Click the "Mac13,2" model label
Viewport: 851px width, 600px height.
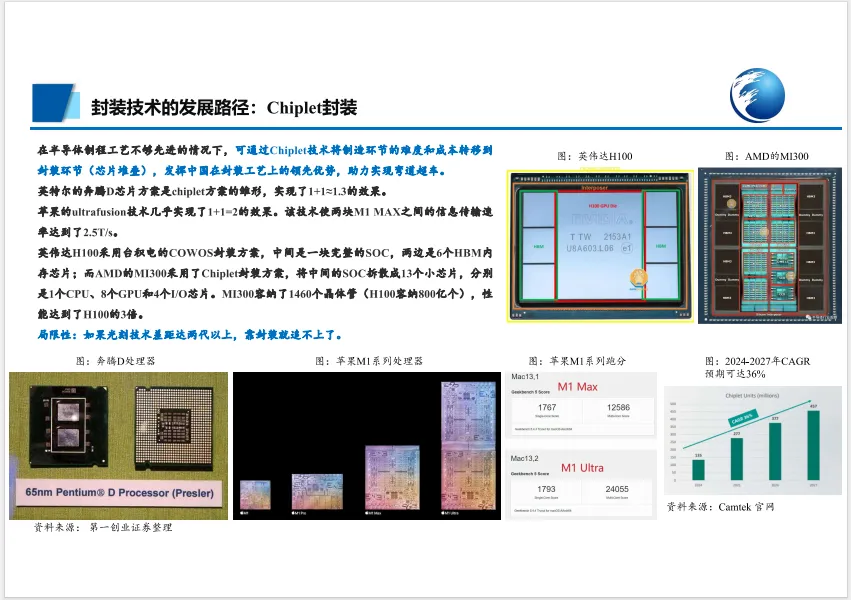point(524,458)
